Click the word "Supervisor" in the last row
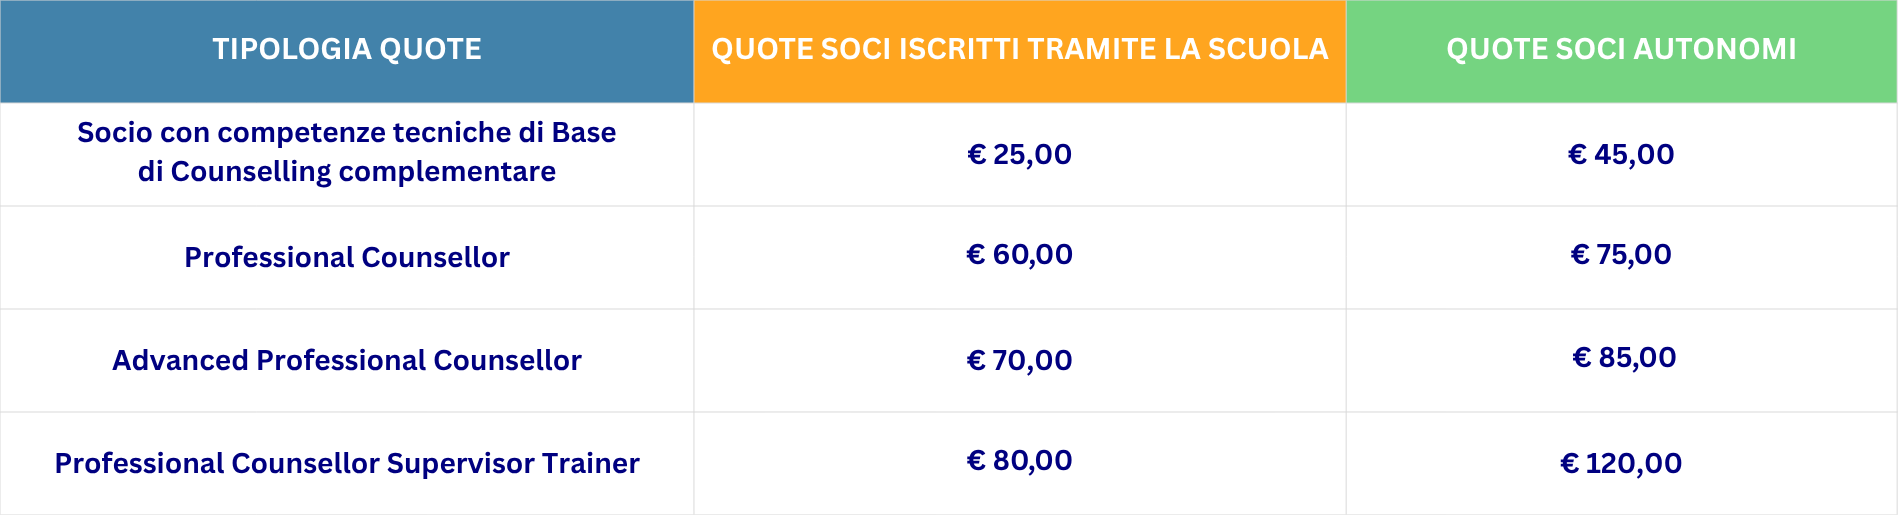The height and width of the screenshot is (515, 1899). click(x=460, y=463)
